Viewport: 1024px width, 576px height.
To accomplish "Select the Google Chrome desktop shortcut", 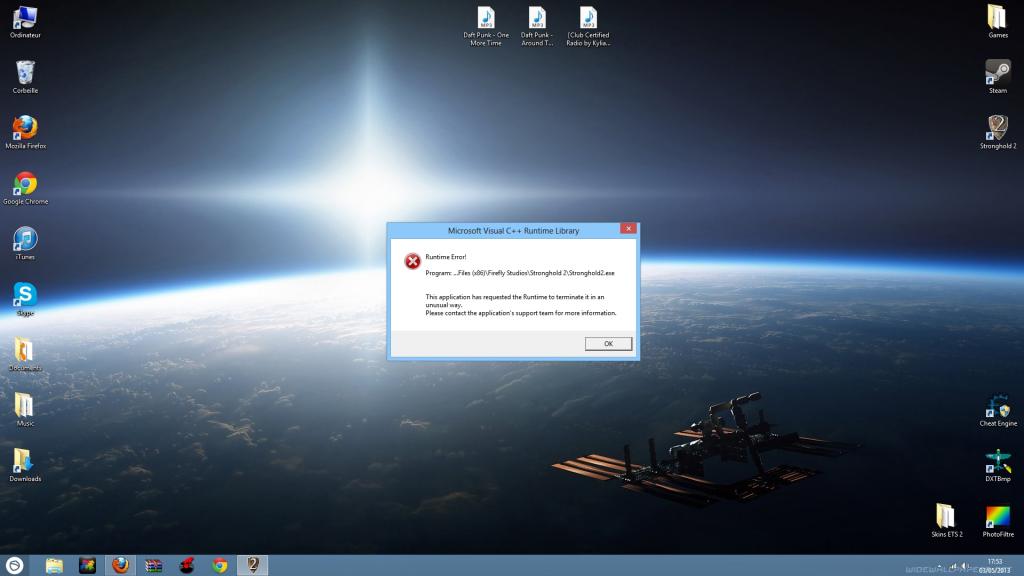I will pos(25,188).
